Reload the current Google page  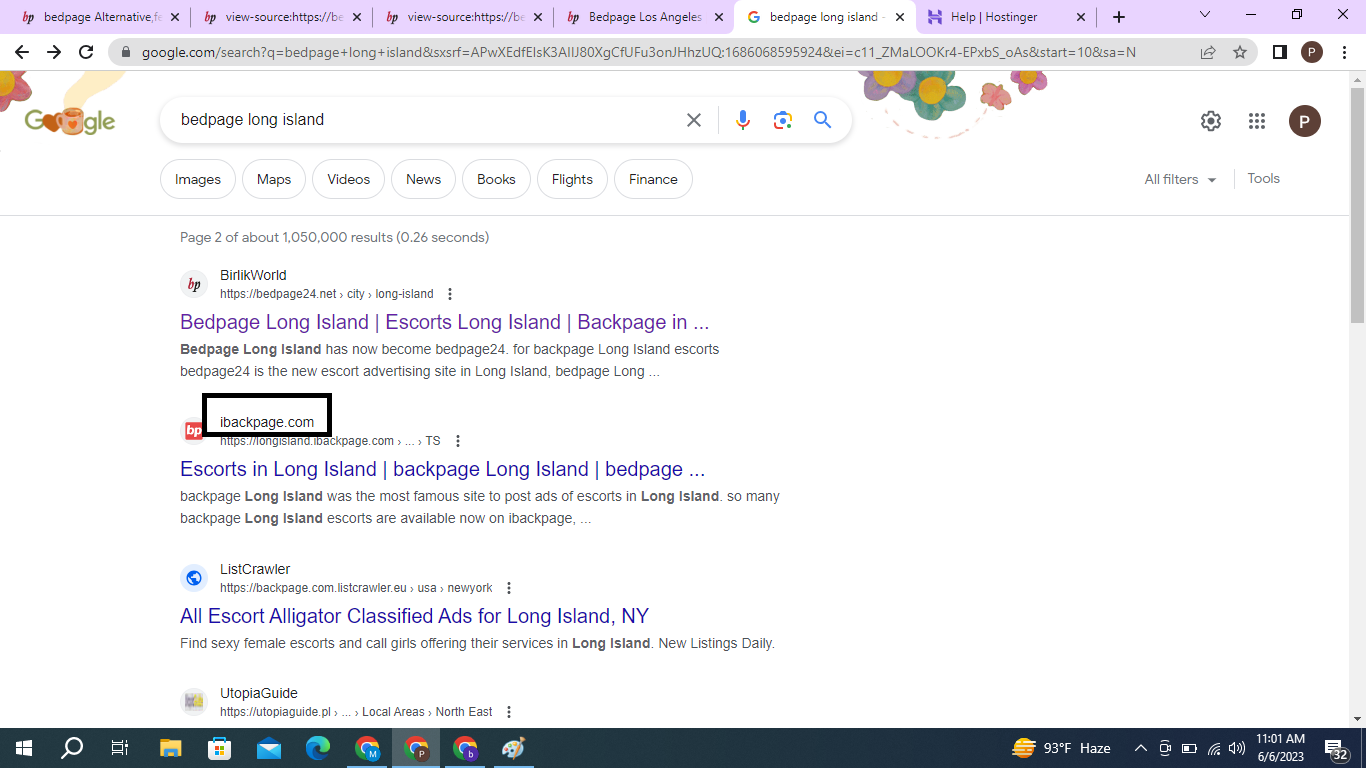click(x=87, y=52)
